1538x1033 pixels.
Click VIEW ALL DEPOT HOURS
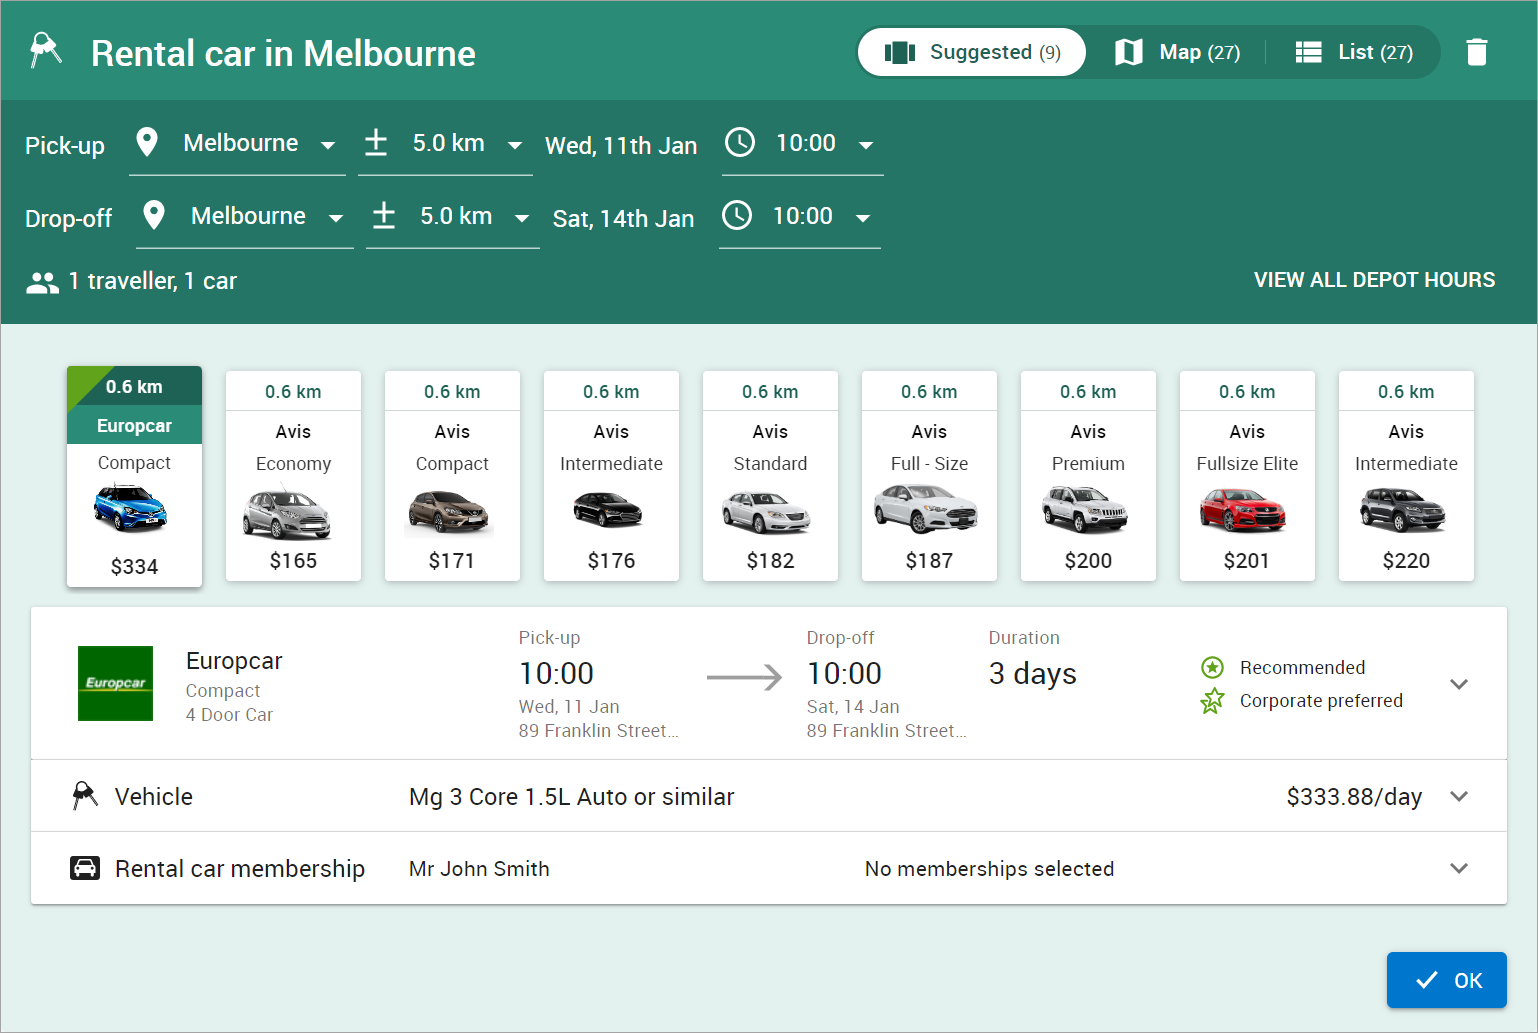(1374, 280)
